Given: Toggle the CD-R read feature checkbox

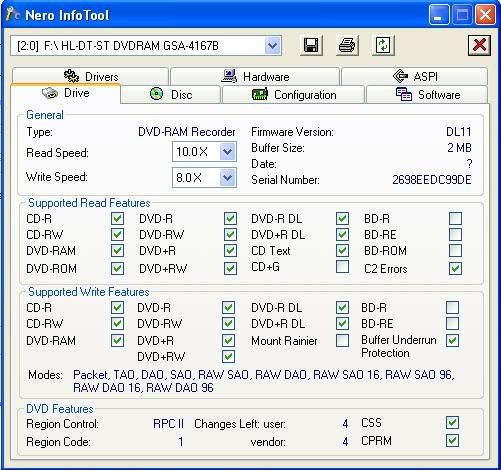Looking at the screenshot, I should [117, 219].
